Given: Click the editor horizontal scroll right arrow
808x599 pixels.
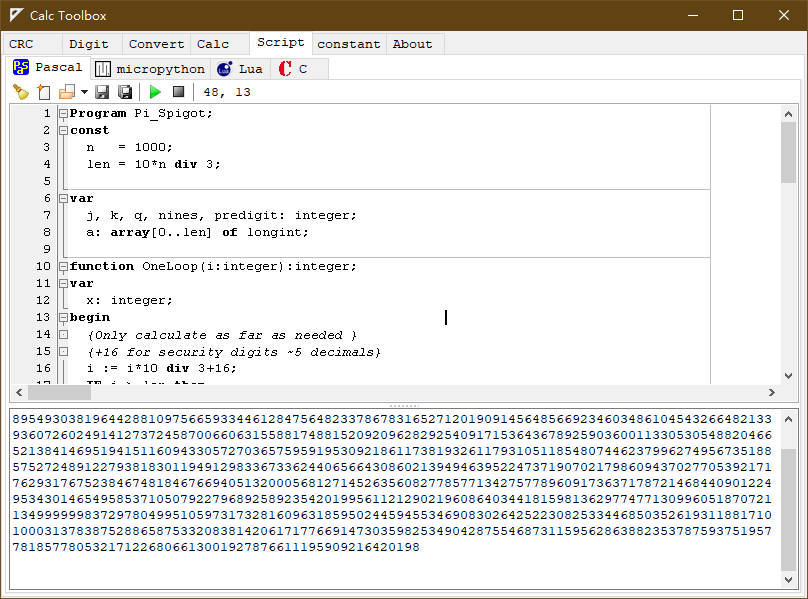Looking at the screenshot, I should click(x=771, y=393).
